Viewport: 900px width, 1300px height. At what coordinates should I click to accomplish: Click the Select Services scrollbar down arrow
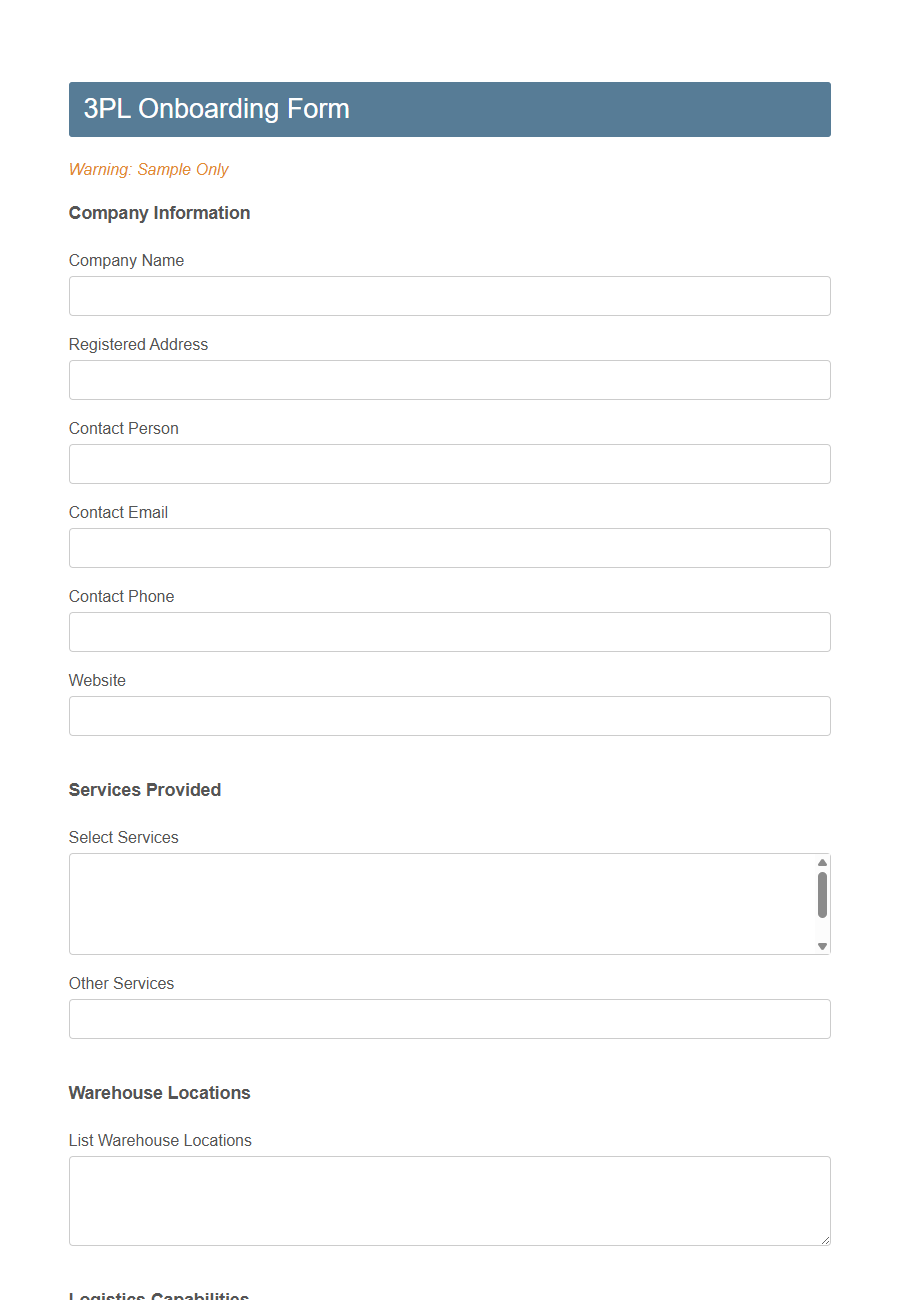pos(822,946)
